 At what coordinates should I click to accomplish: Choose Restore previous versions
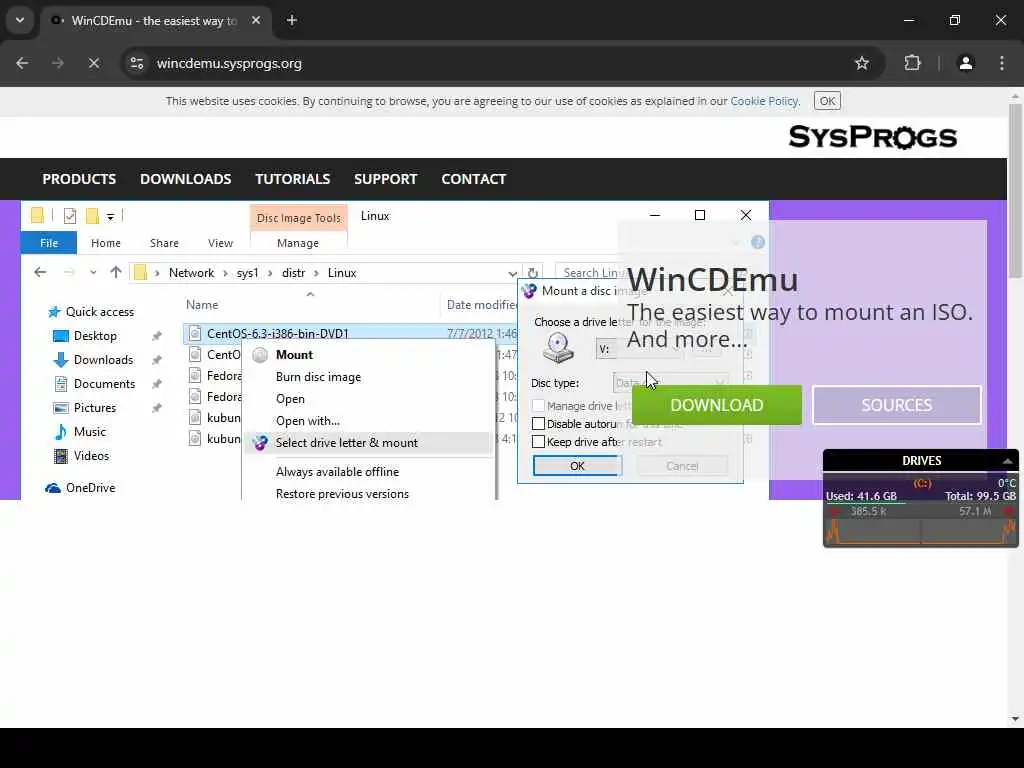pos(342,494)
